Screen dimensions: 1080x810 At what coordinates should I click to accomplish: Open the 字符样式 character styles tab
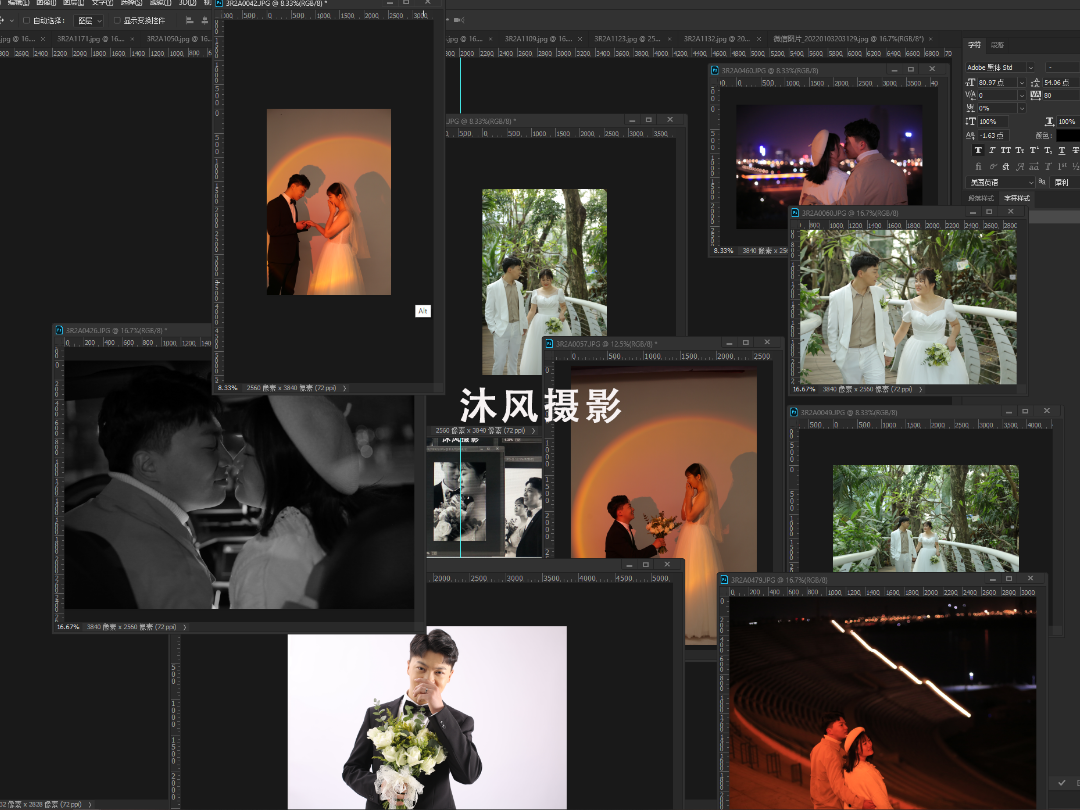1017,198
